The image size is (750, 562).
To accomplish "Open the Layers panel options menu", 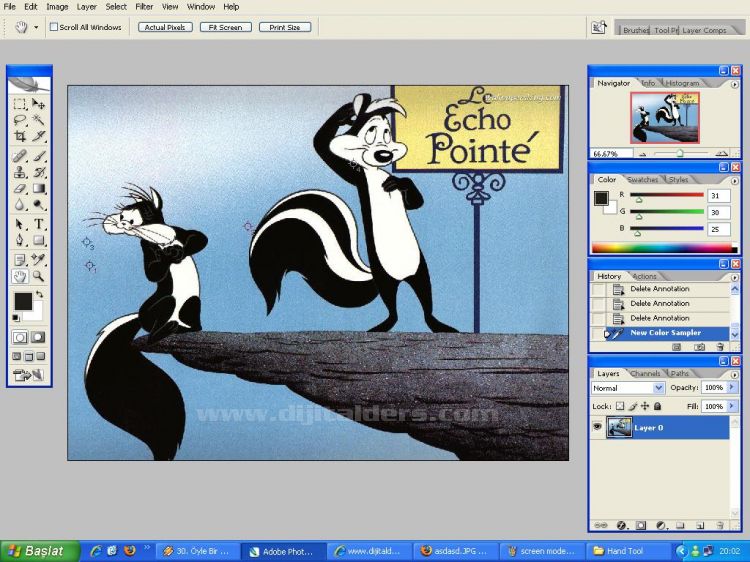I will [735, 375].
